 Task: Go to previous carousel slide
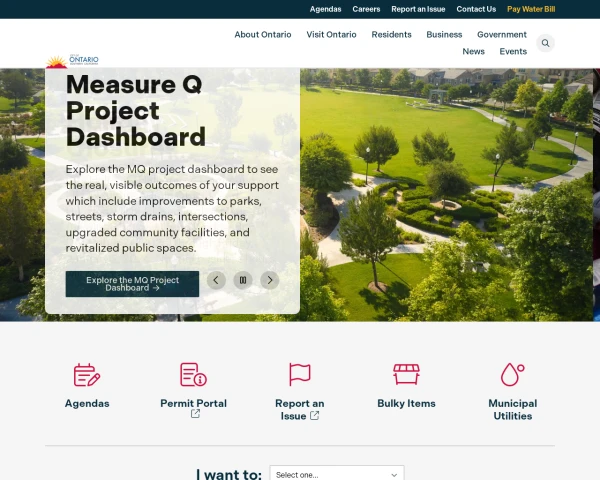click(x=216, y=280)
